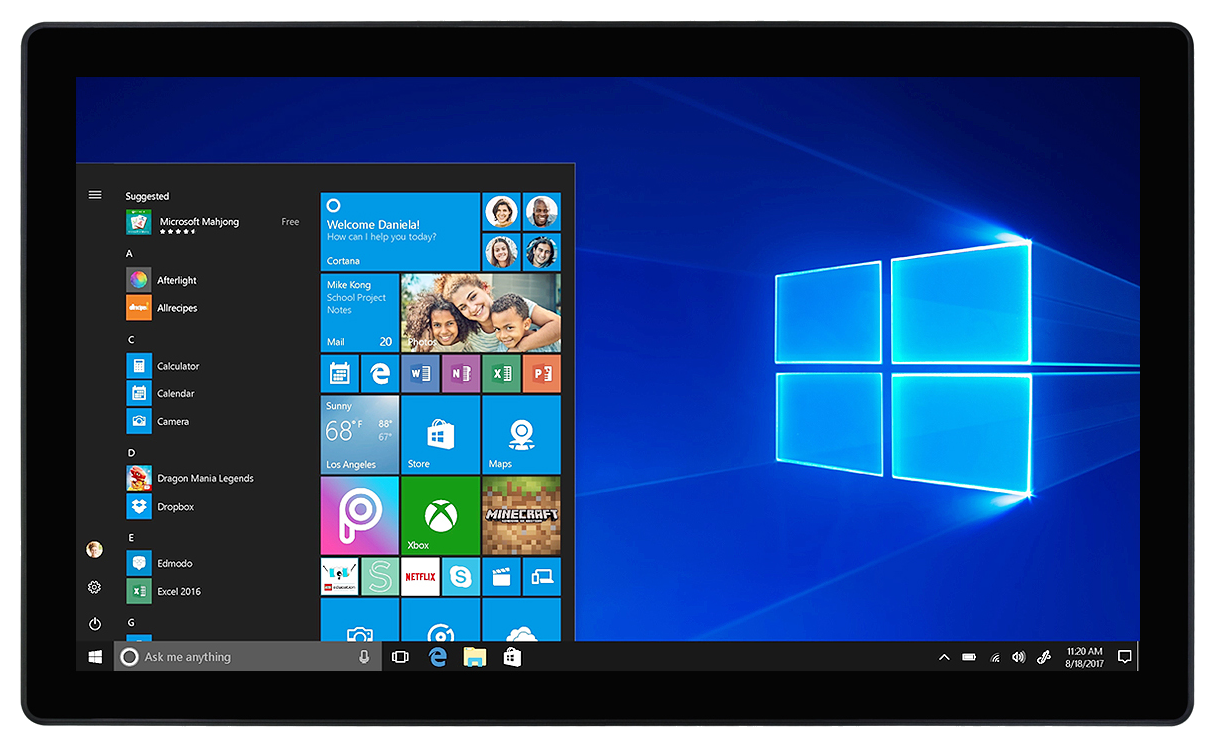
Task: Jump to letter E section header
Action: click(130, 537)
